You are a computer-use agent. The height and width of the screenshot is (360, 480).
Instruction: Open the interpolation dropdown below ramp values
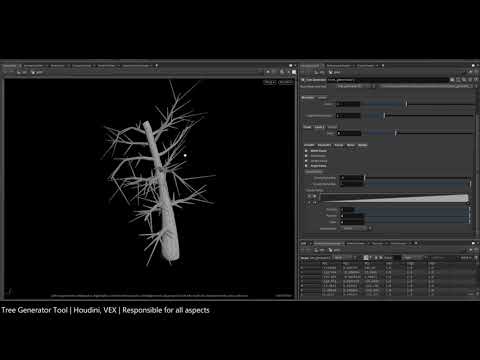click(x=353, y=228)
